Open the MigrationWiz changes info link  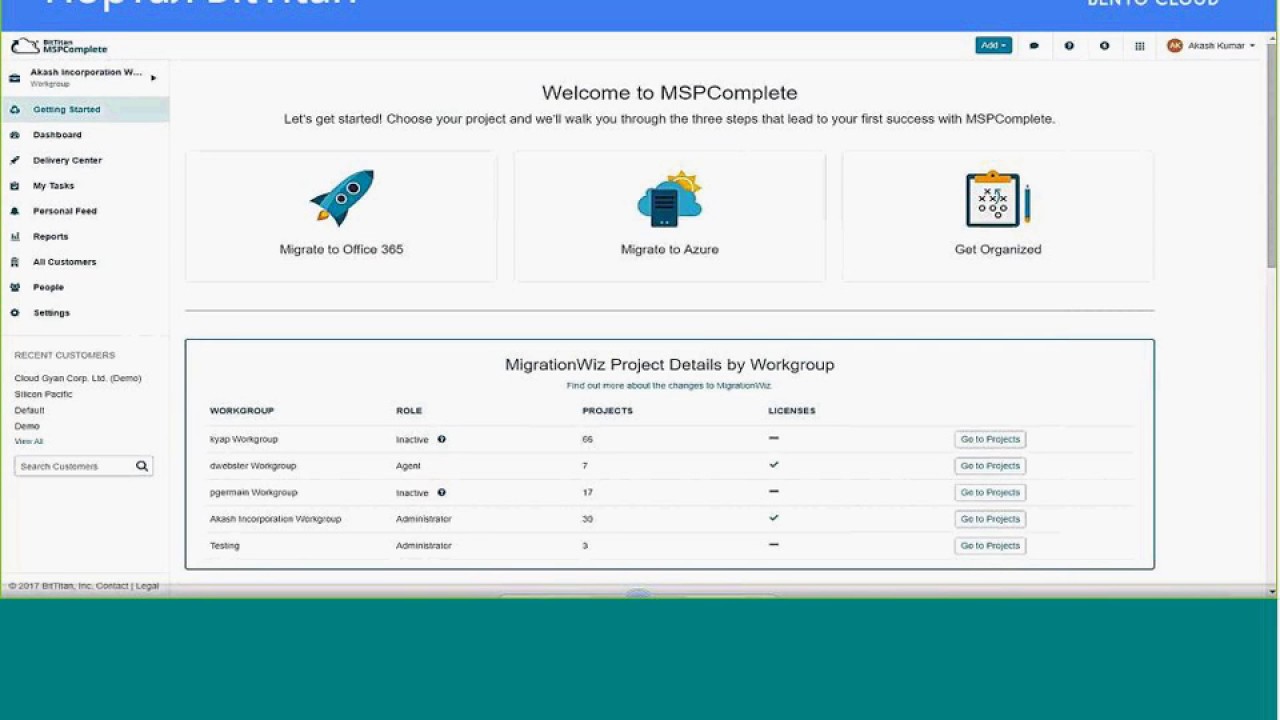point(669,385)
